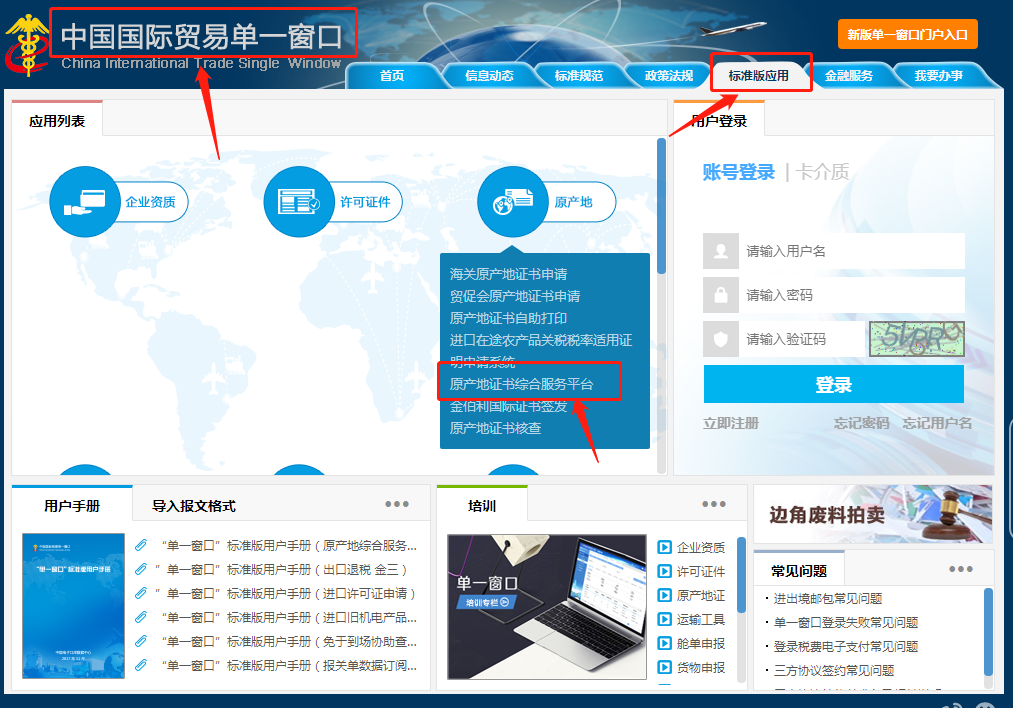Viewport: 1013px width, 708px height.
Task: Select the 用户手册 tab
Action: click(x=72, y=506)
